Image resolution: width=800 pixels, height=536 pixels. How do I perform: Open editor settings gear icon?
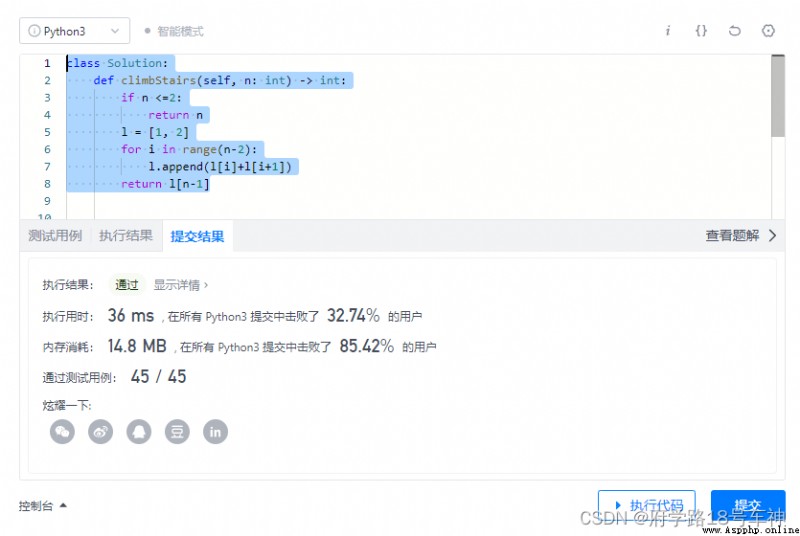point(768,31)
